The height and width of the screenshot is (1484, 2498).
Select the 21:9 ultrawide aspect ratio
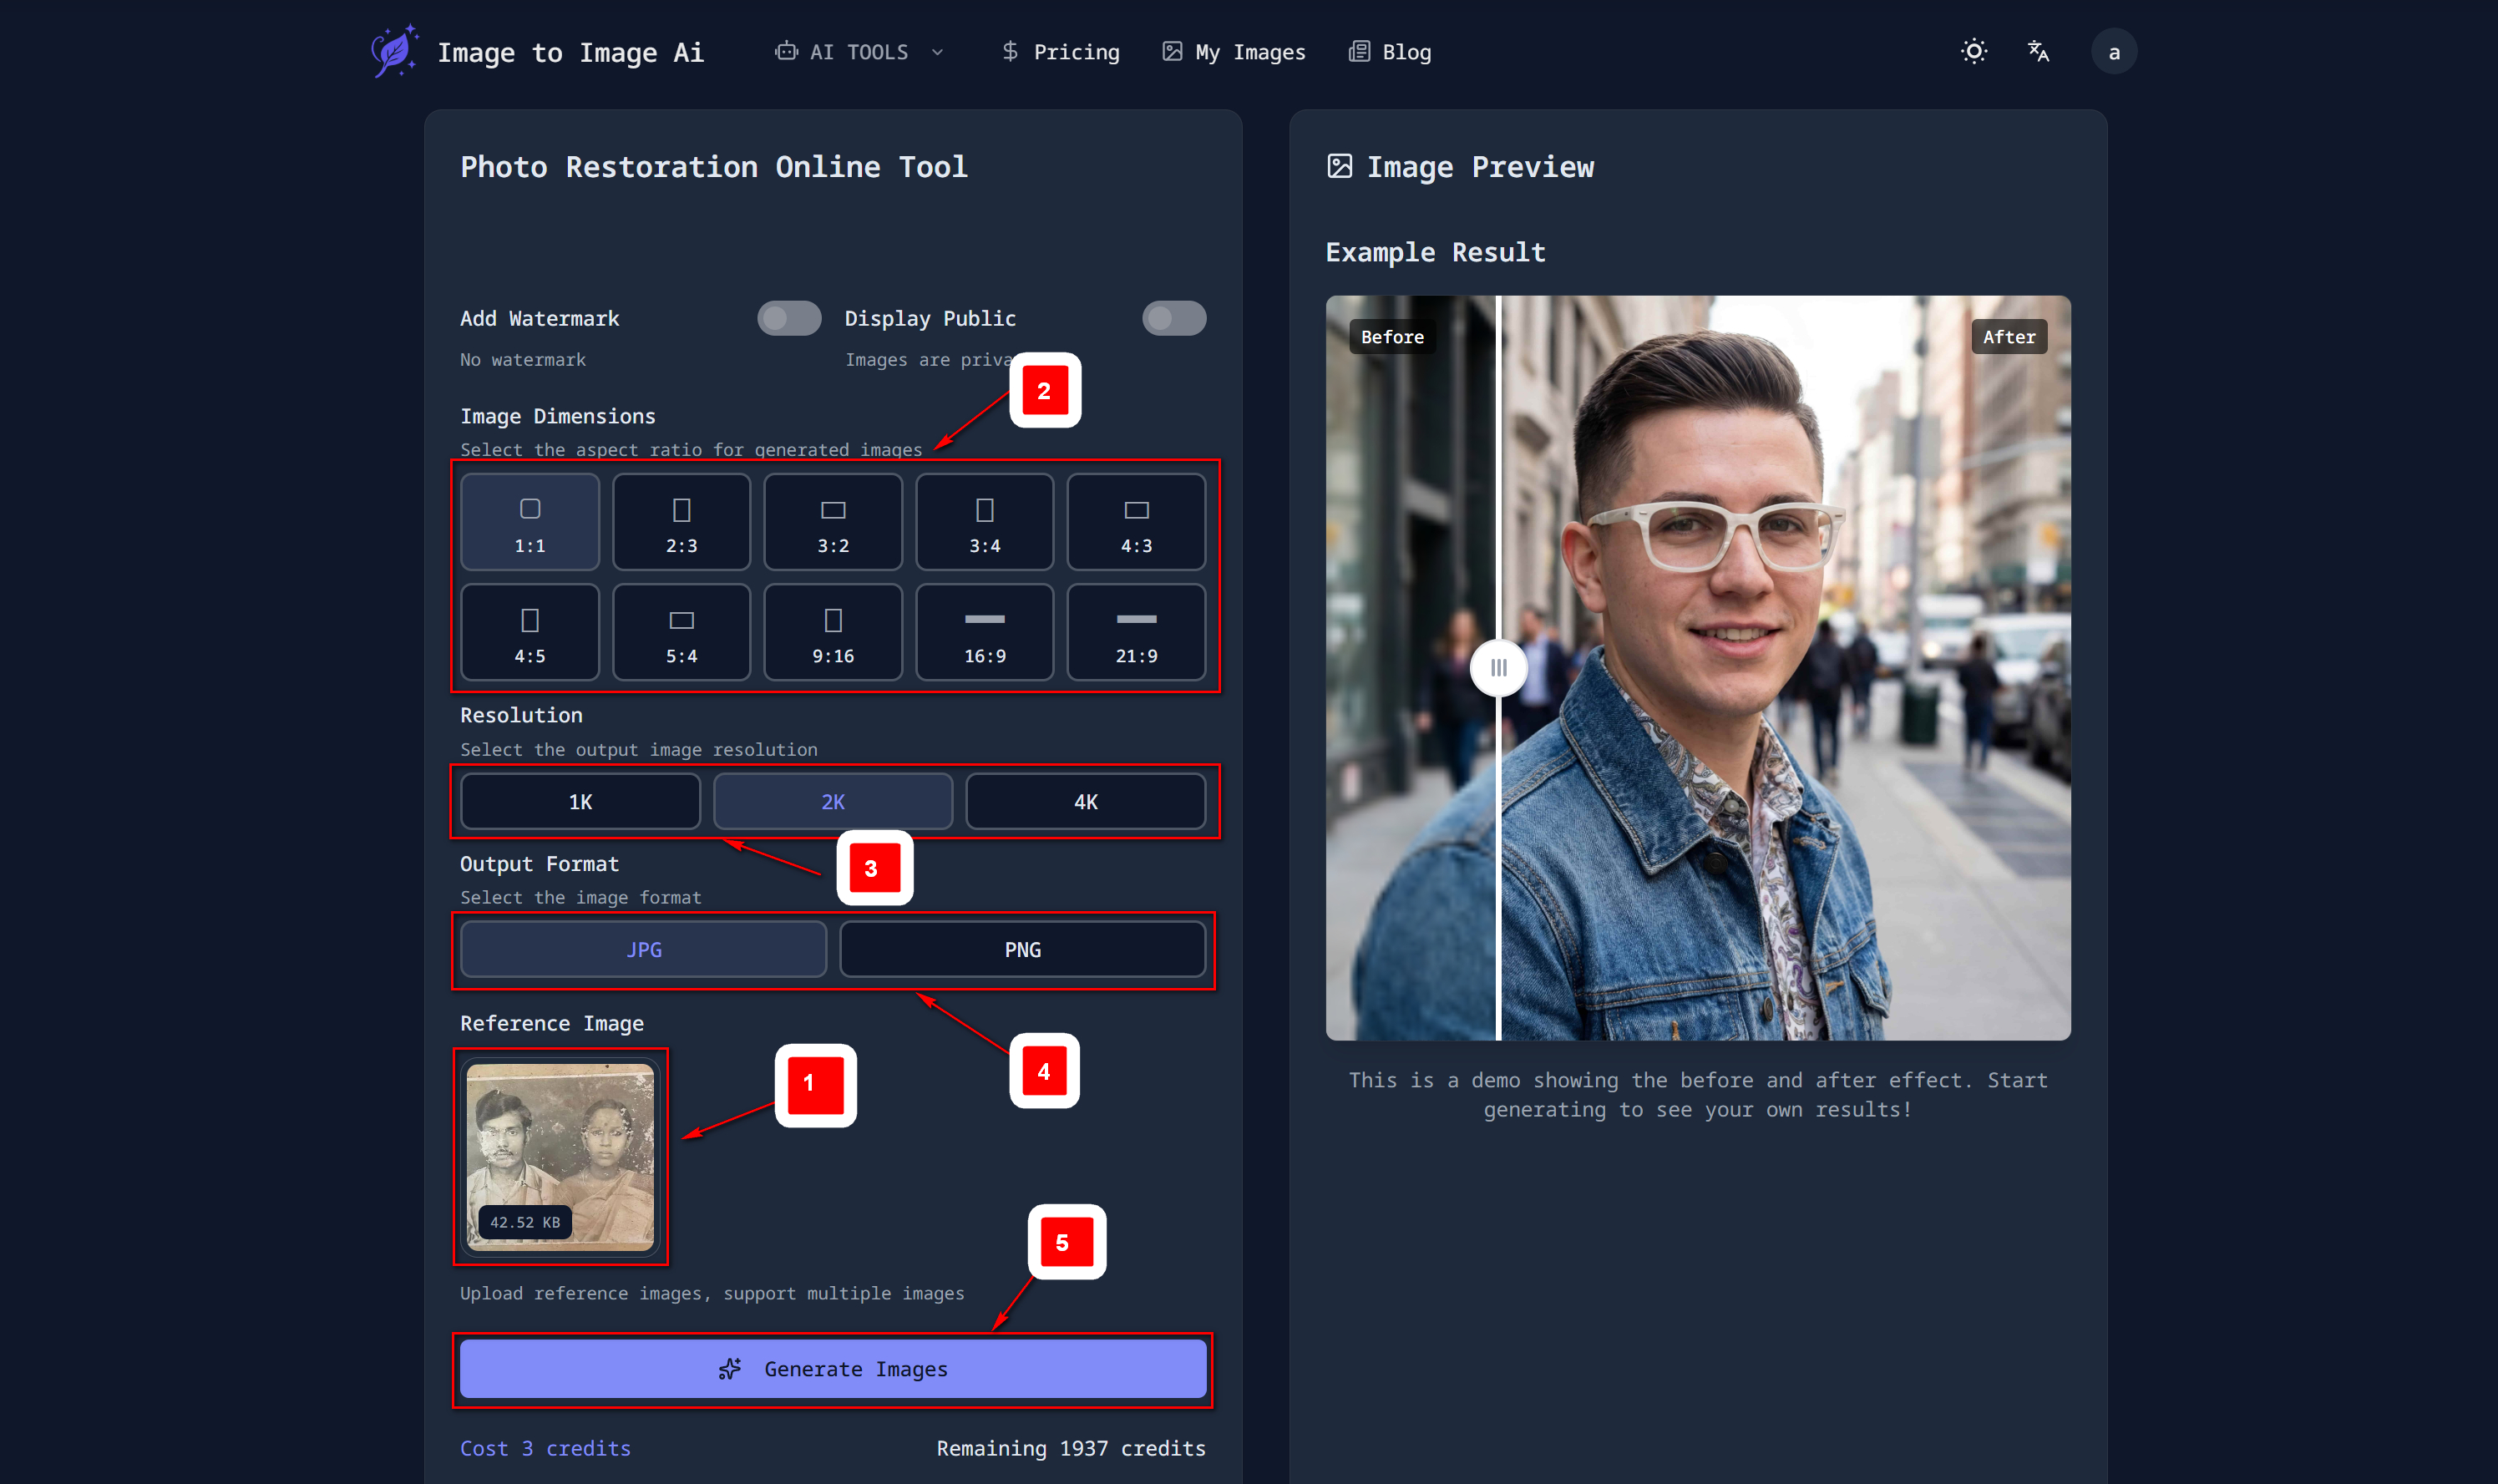pos(1136,633)
